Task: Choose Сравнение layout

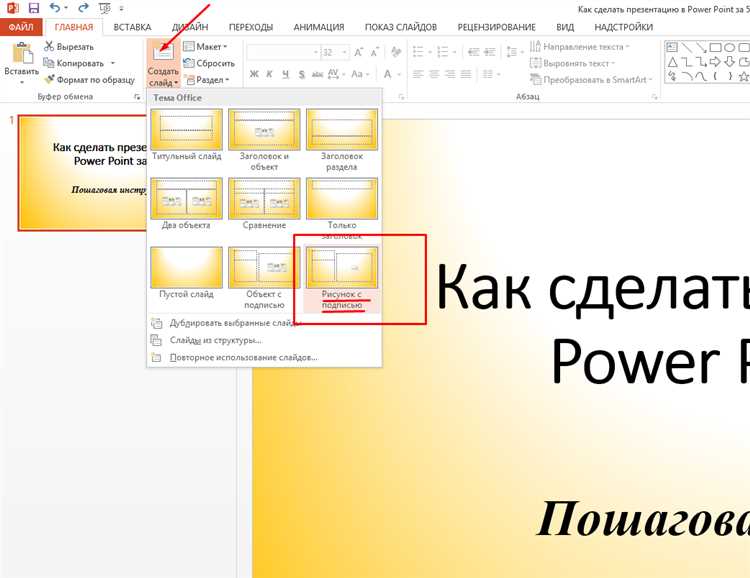Action: [x=264, y=204]
